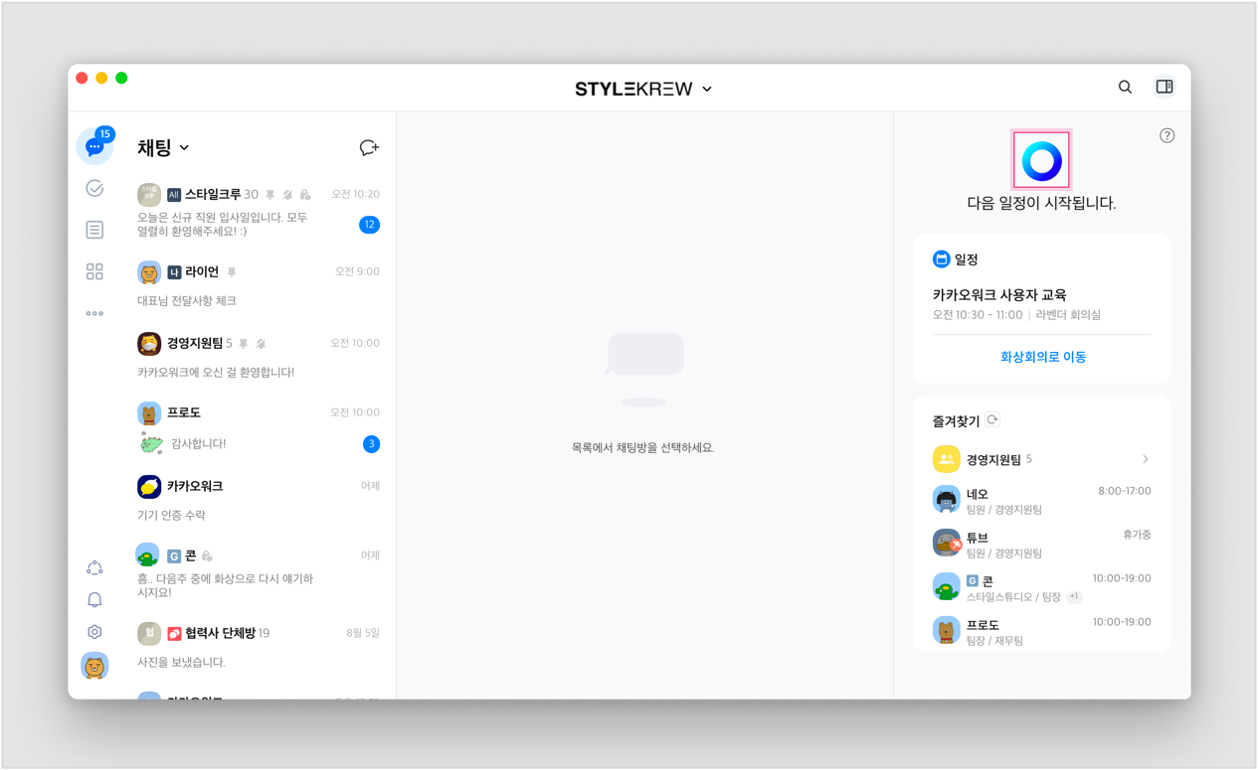
Task: Open the organization chart icon in the sidebar
Action: click(95, 567)
